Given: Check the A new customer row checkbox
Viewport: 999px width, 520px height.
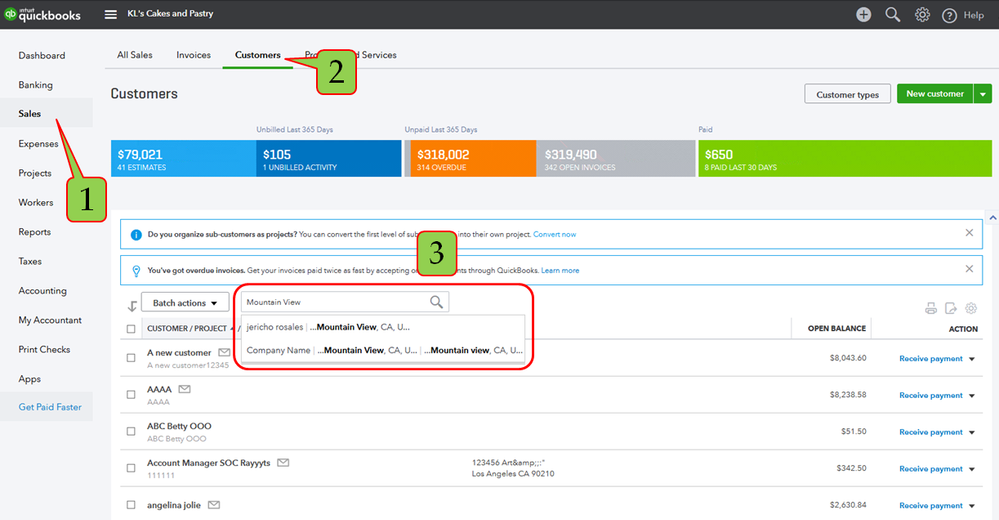Looking at the screenshot, I should (x=131, y=358).
